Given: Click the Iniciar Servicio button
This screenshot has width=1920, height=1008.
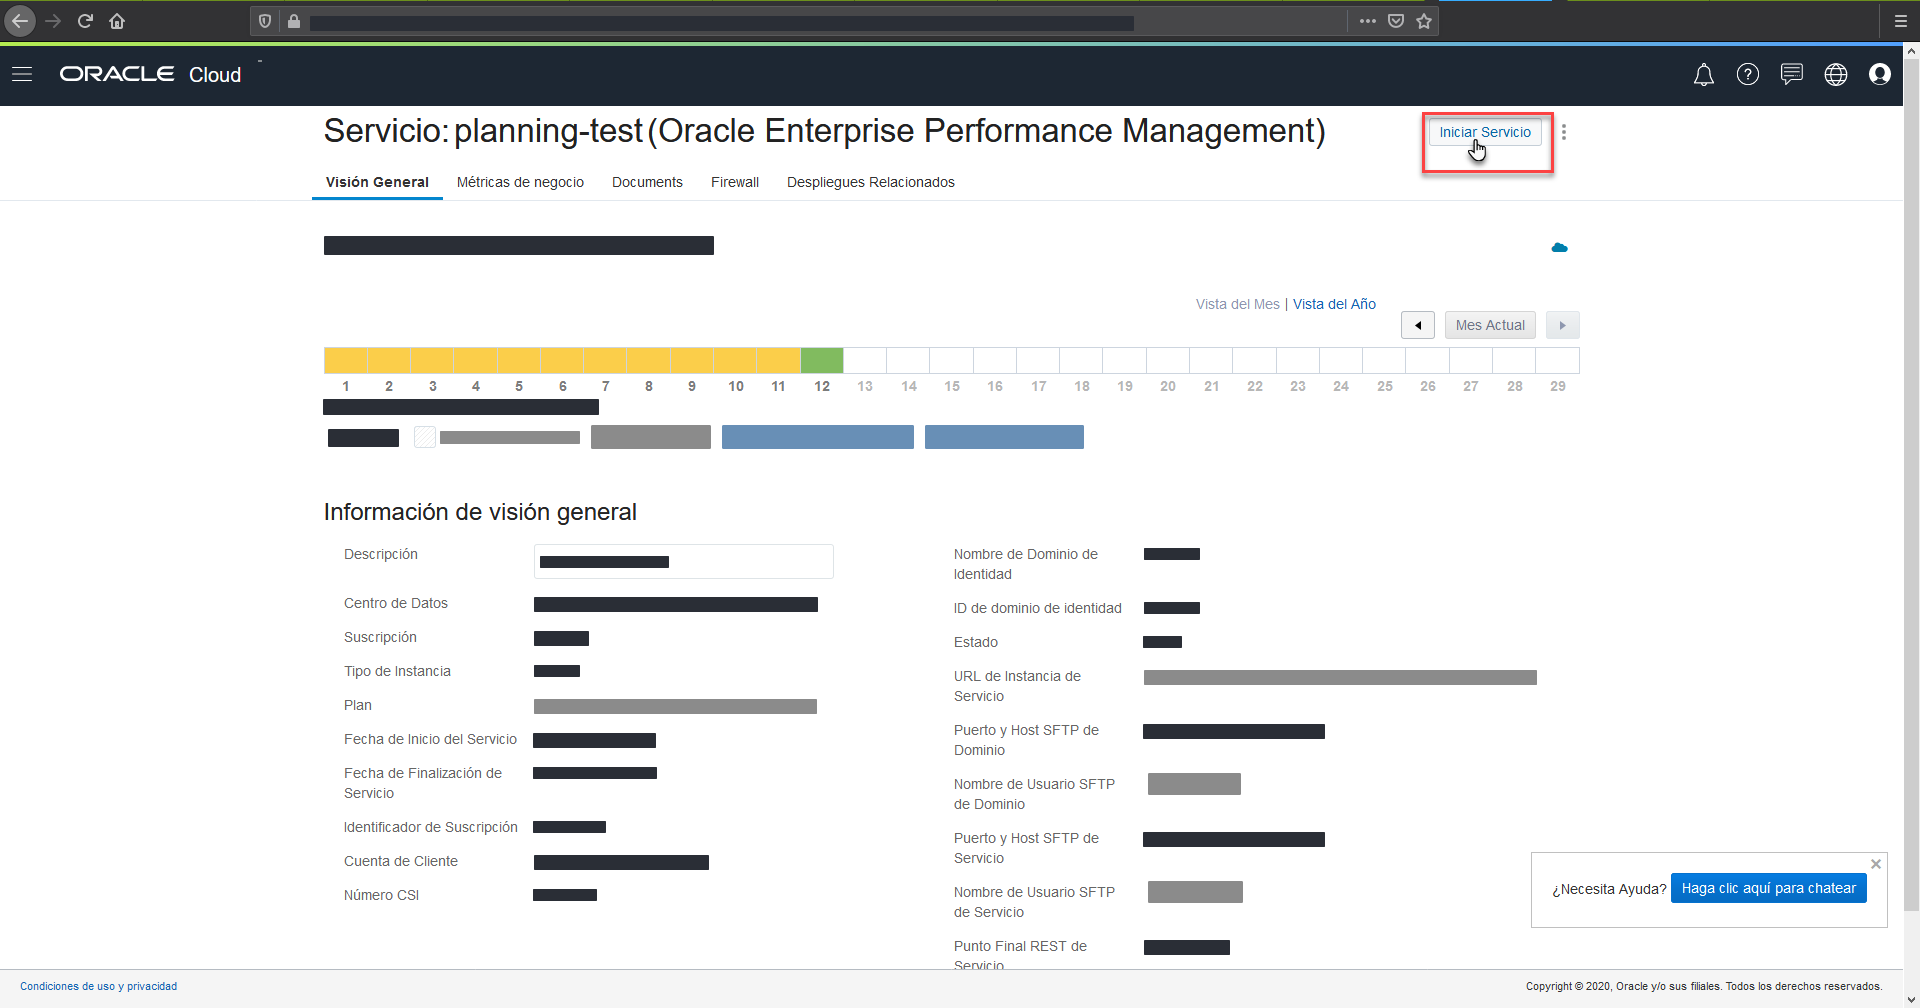Looking at the screenshot, I should point(1484,132).
